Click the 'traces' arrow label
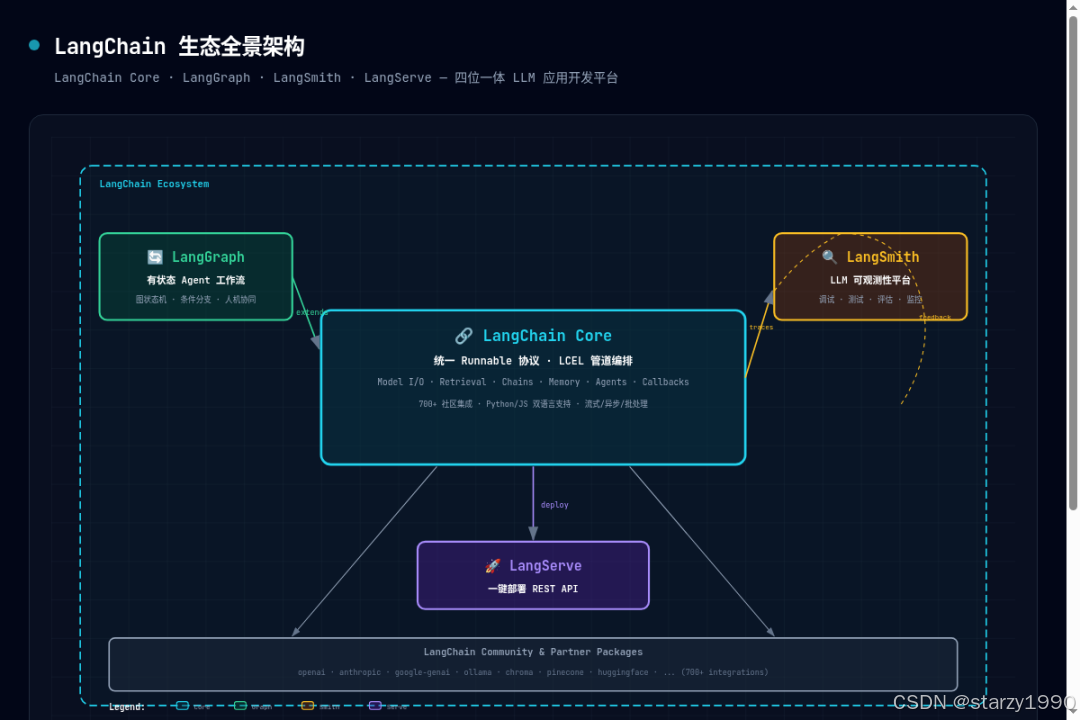The height and width of the screenshot is (720, 1080). 761,327
